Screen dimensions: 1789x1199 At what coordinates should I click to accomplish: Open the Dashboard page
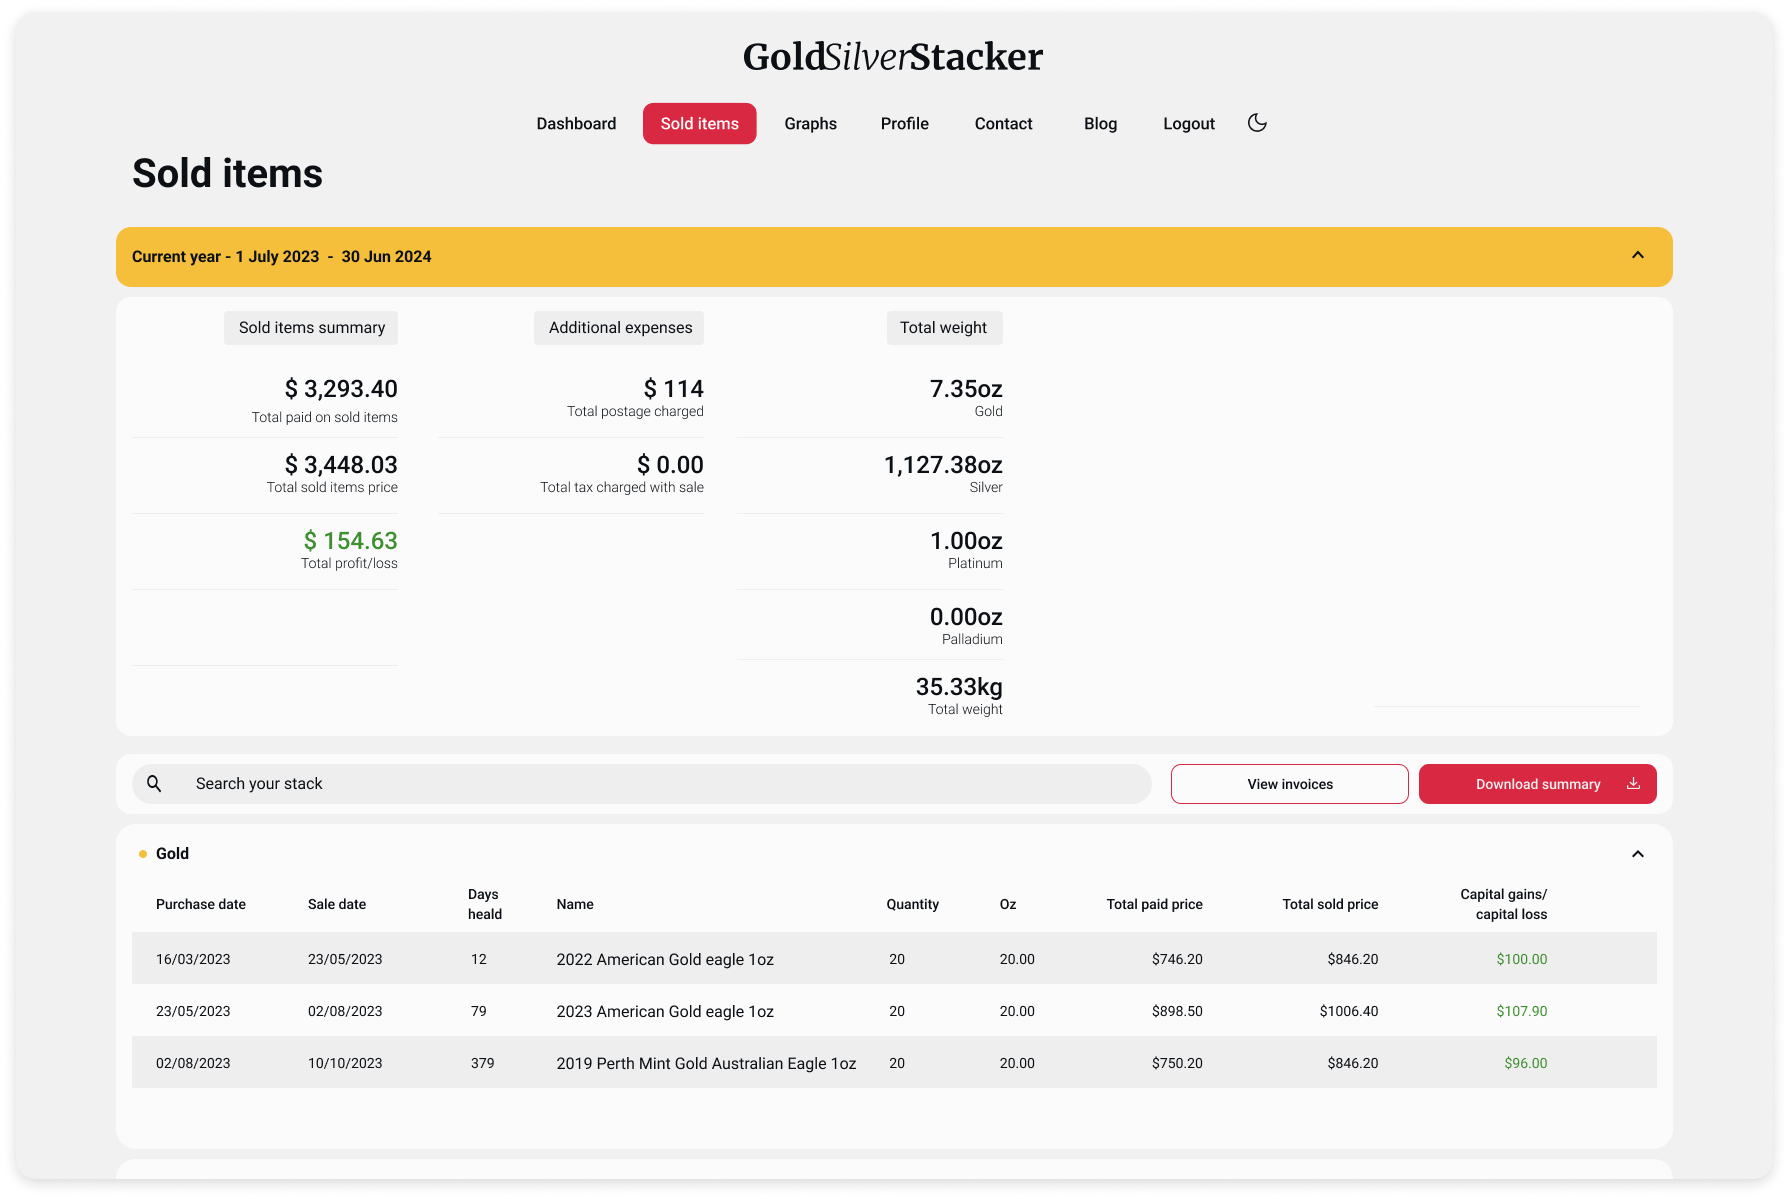point(576,123)
